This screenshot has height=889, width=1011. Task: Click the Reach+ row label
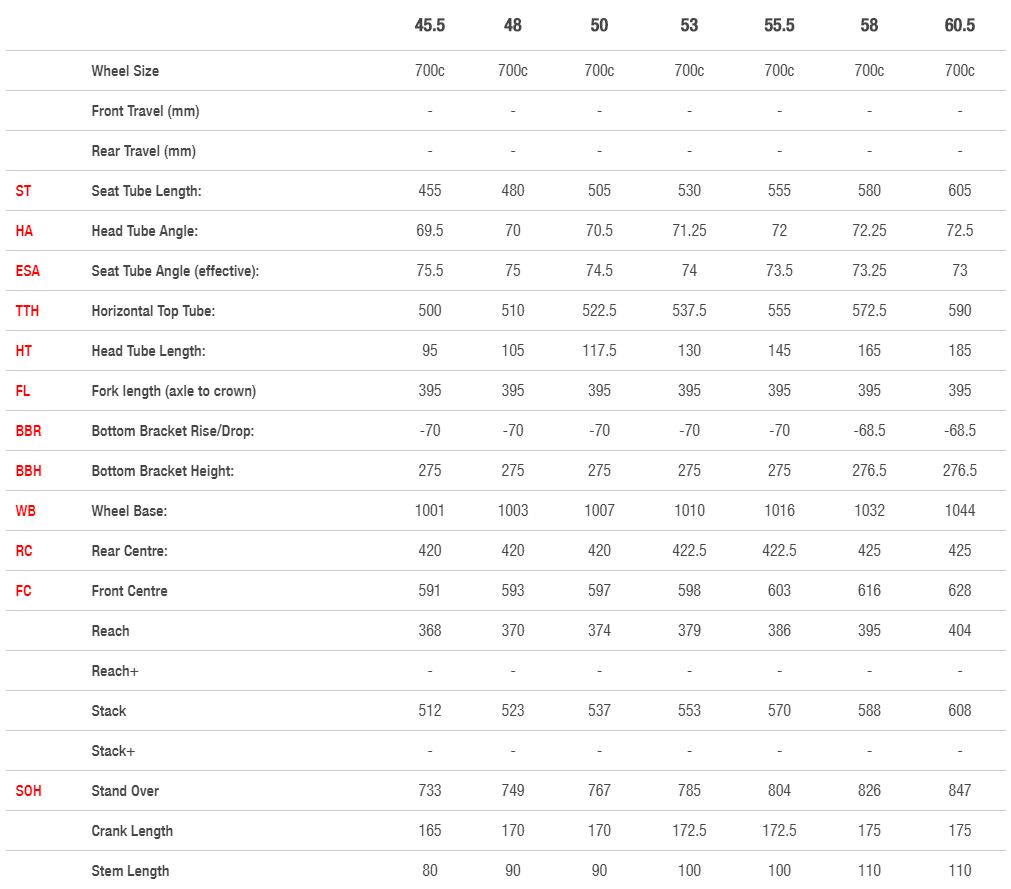click(x=115, y=671)
